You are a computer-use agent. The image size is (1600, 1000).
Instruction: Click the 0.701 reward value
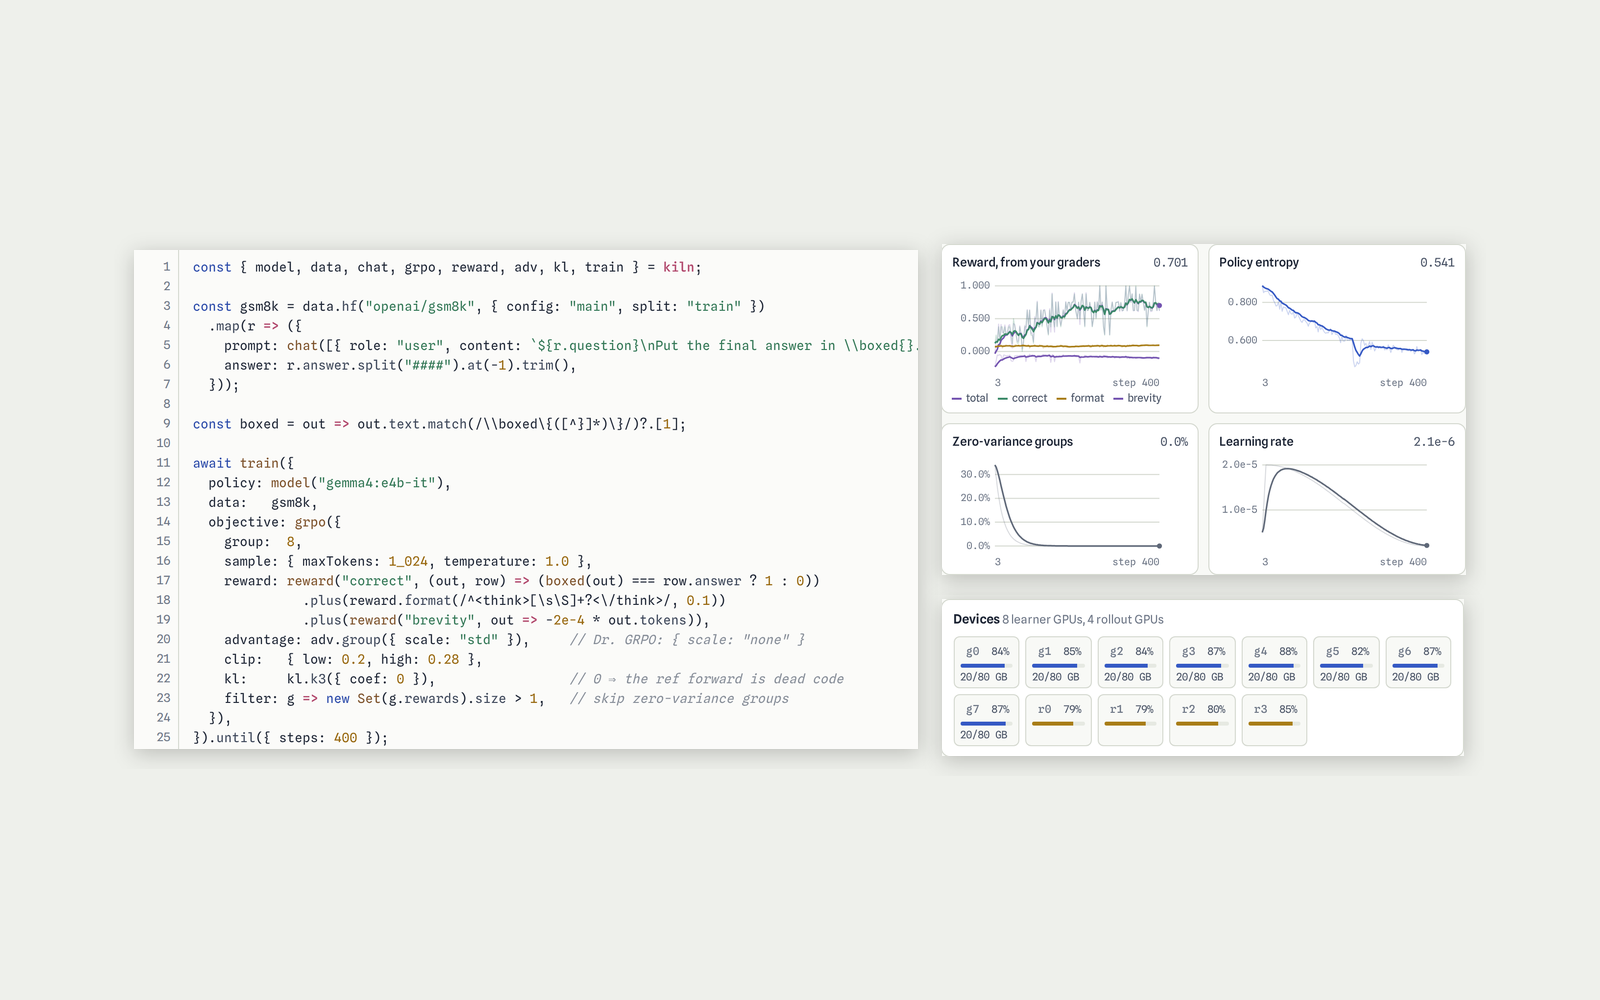(1170, 262)
